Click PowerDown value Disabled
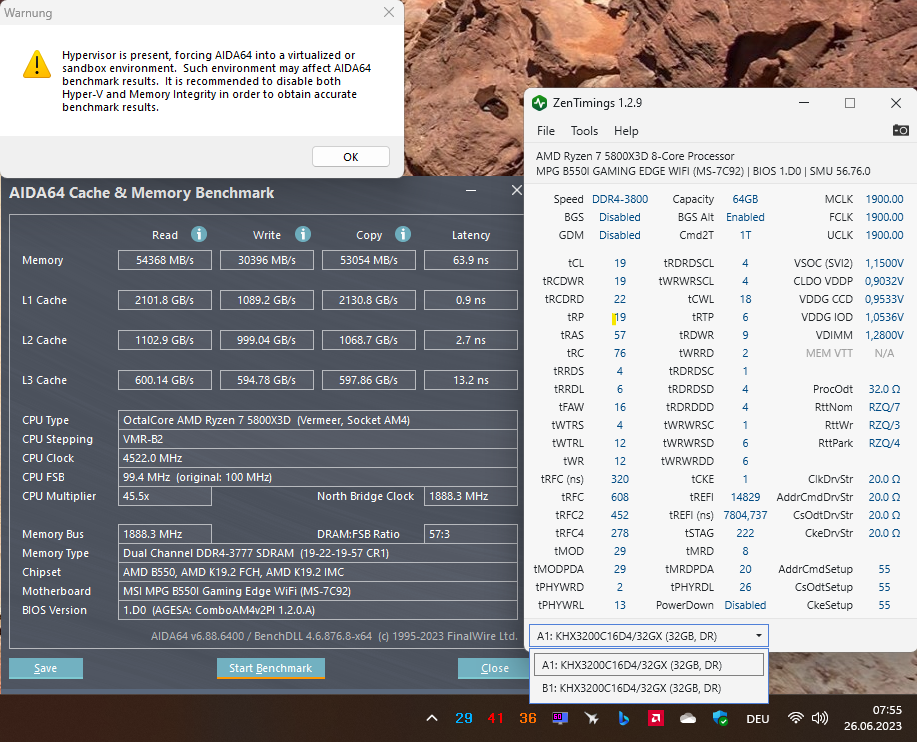 pos(745,605)
